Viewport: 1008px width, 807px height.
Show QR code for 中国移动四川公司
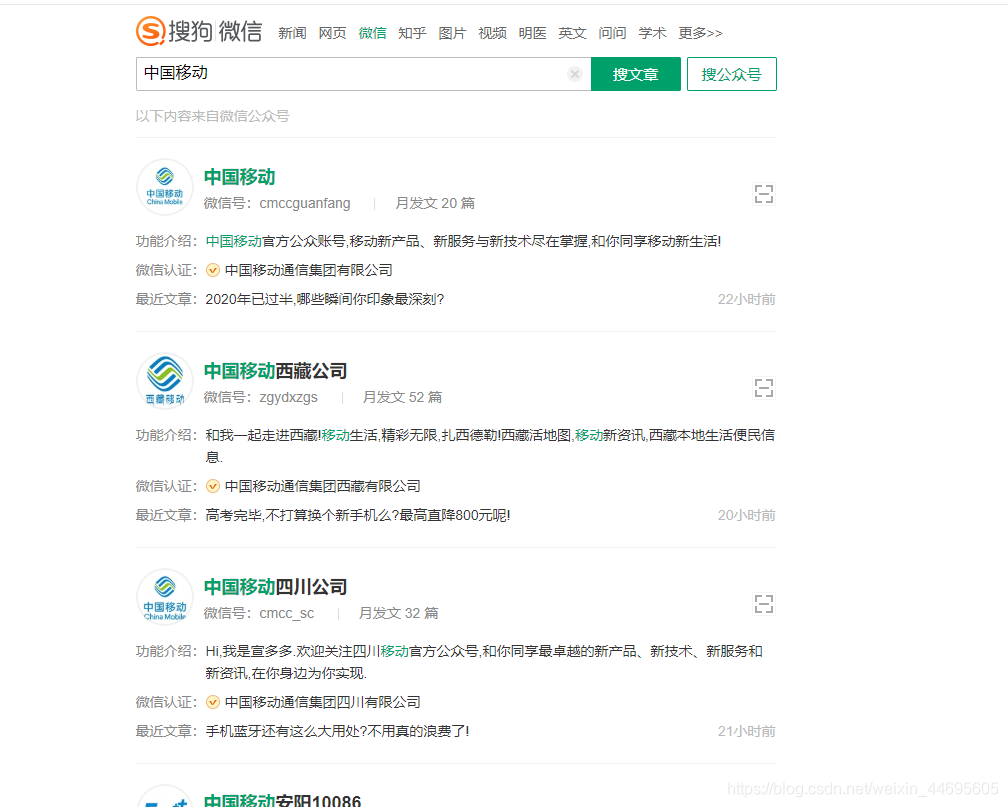pos(764,604)
